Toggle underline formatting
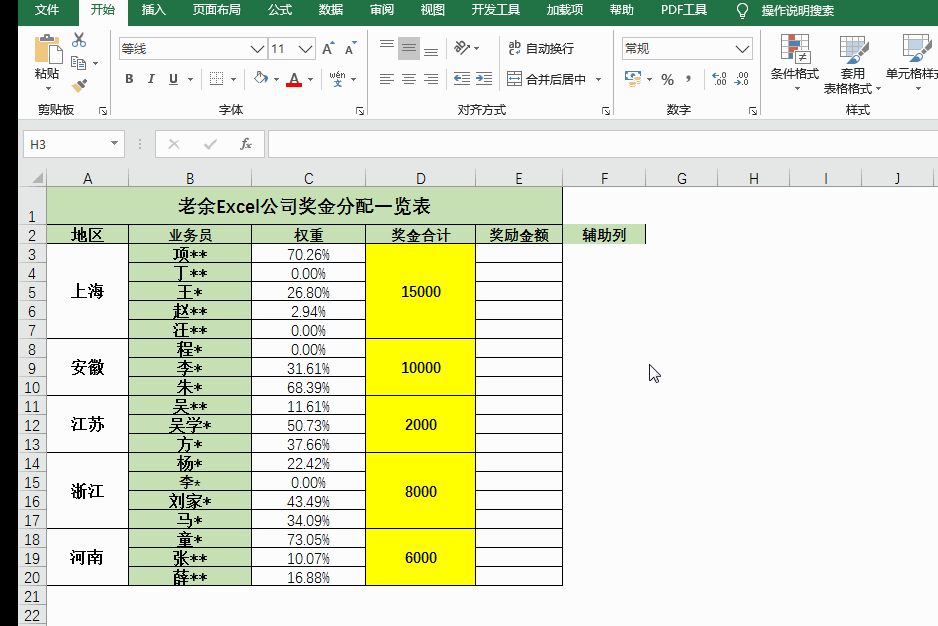This screenshot has width=938, height=626. pyautogui.click(x=173, y=79)
